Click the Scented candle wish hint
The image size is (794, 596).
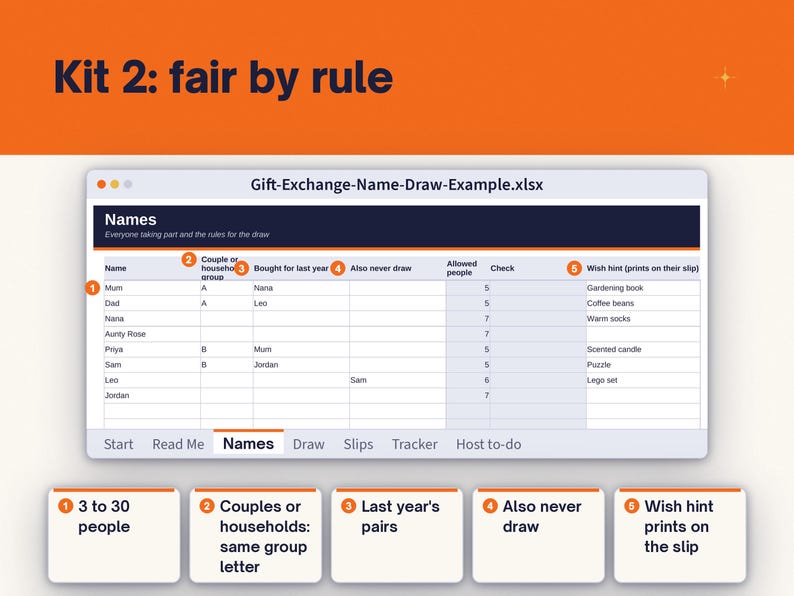pos(643,349)
